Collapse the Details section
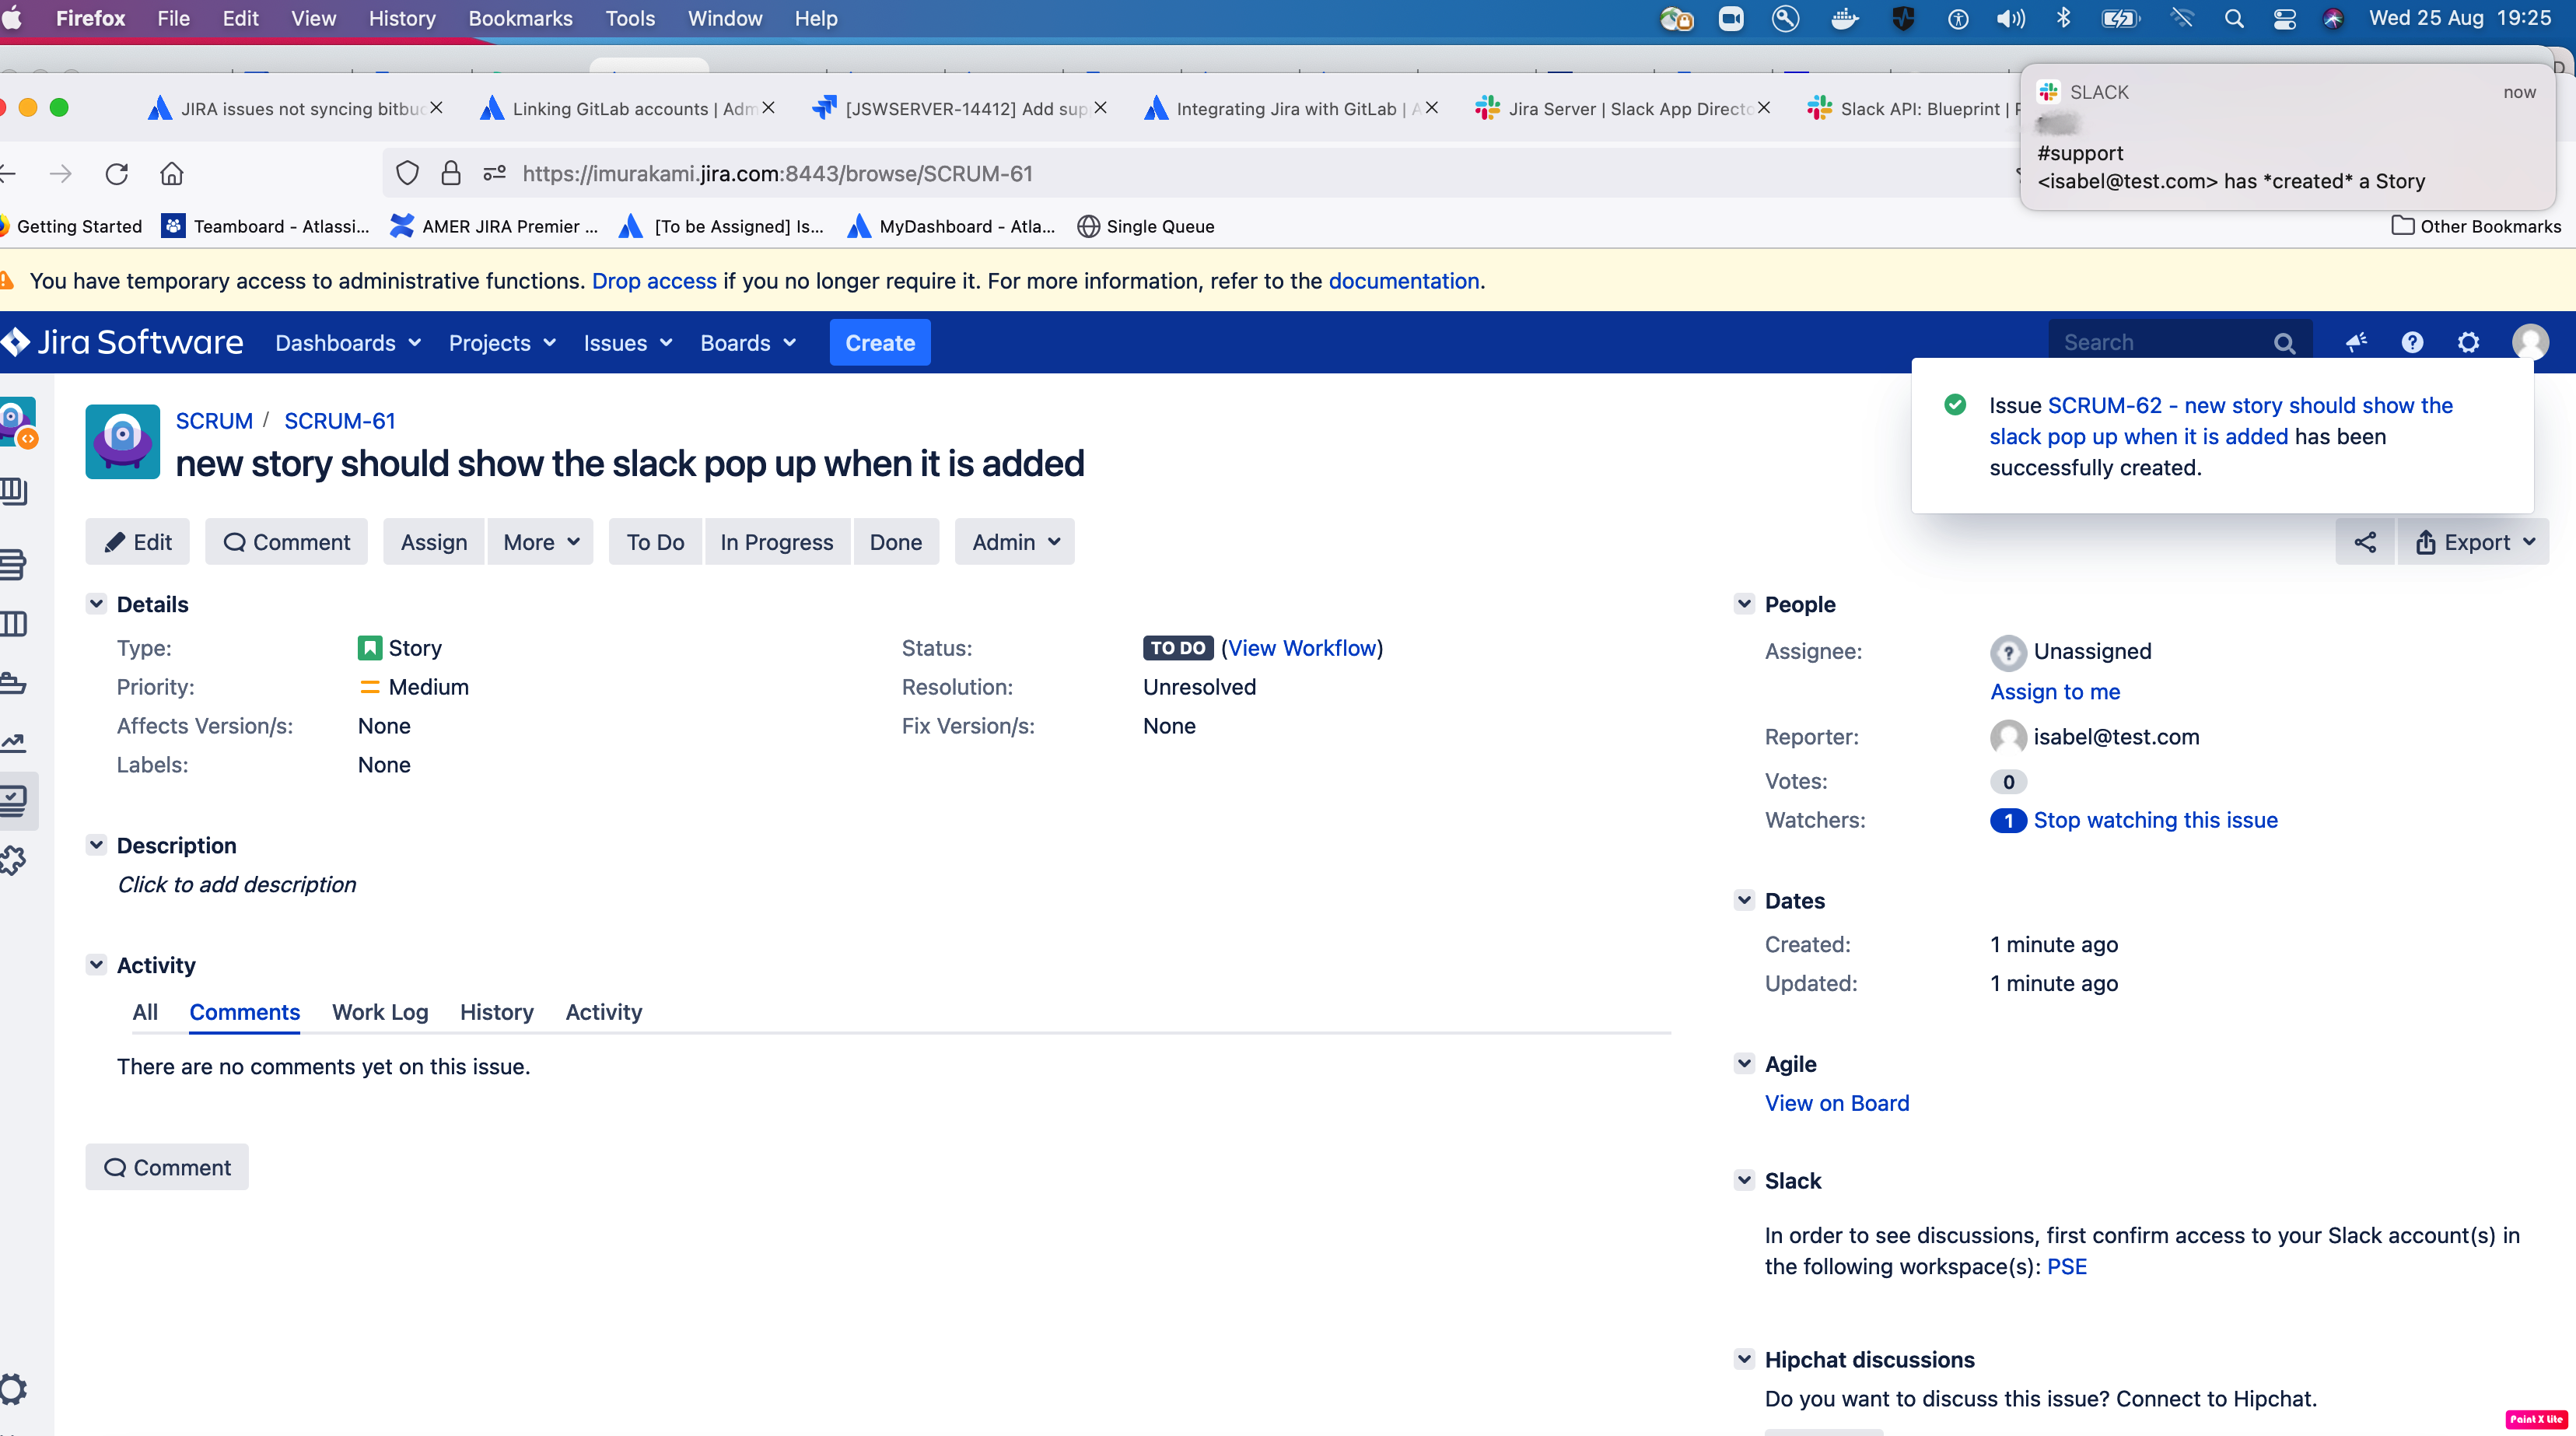Image resolution: width=2576 pixels, height=1436 pixels. (x=96, y=604)
